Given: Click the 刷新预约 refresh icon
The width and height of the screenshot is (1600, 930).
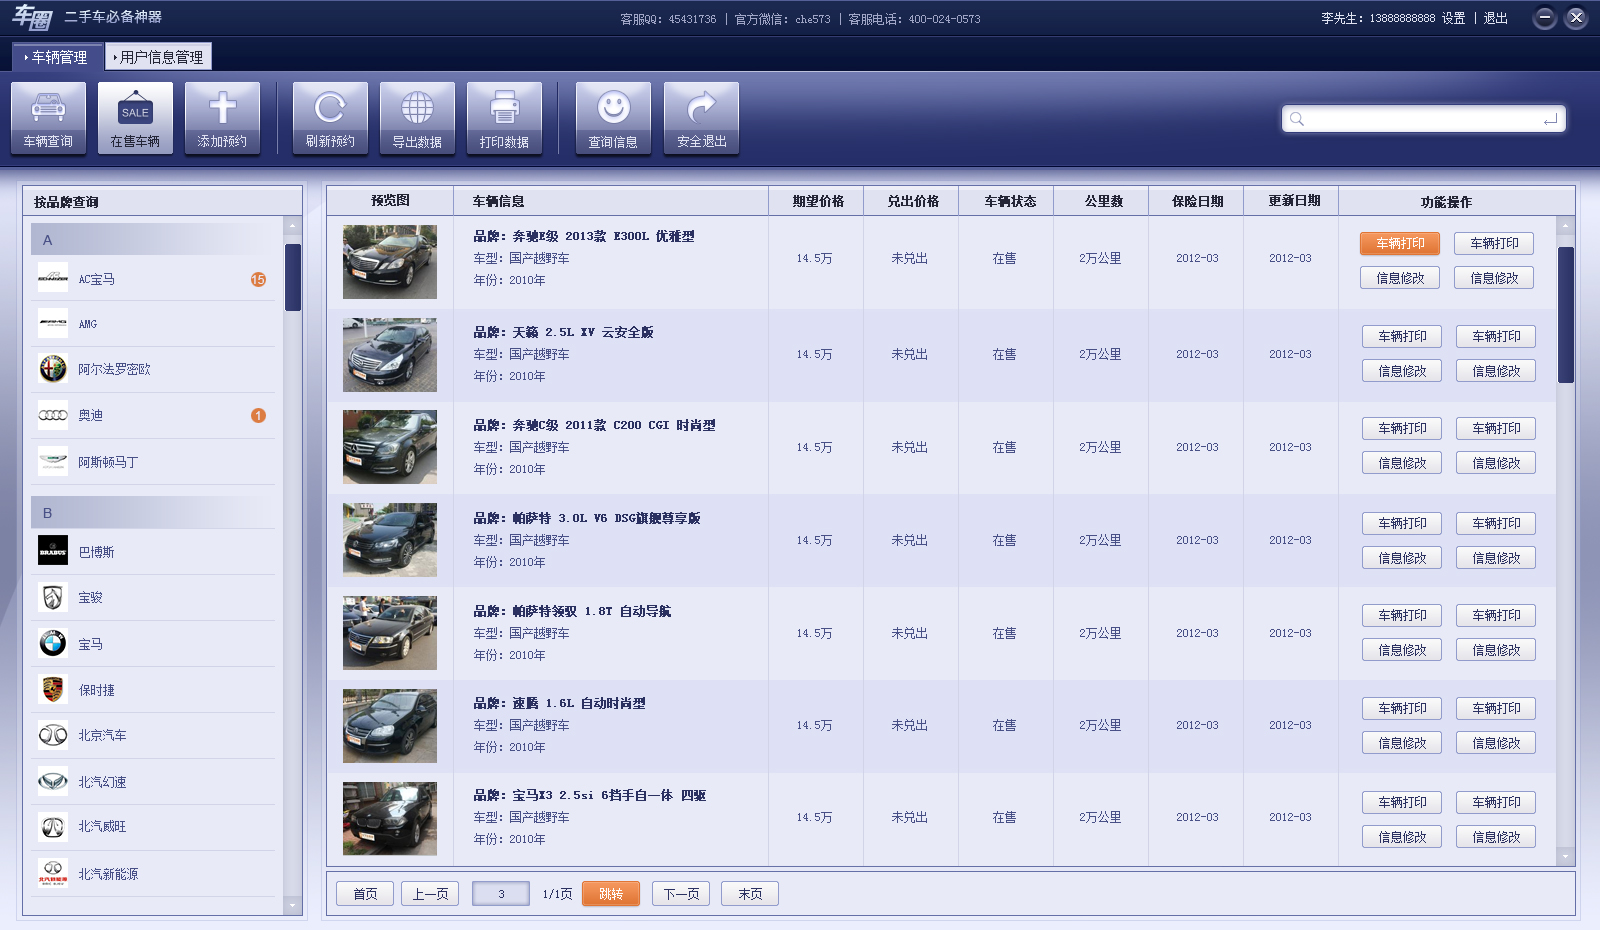Looking at the screenshot, I should click(x=330, y=118).
